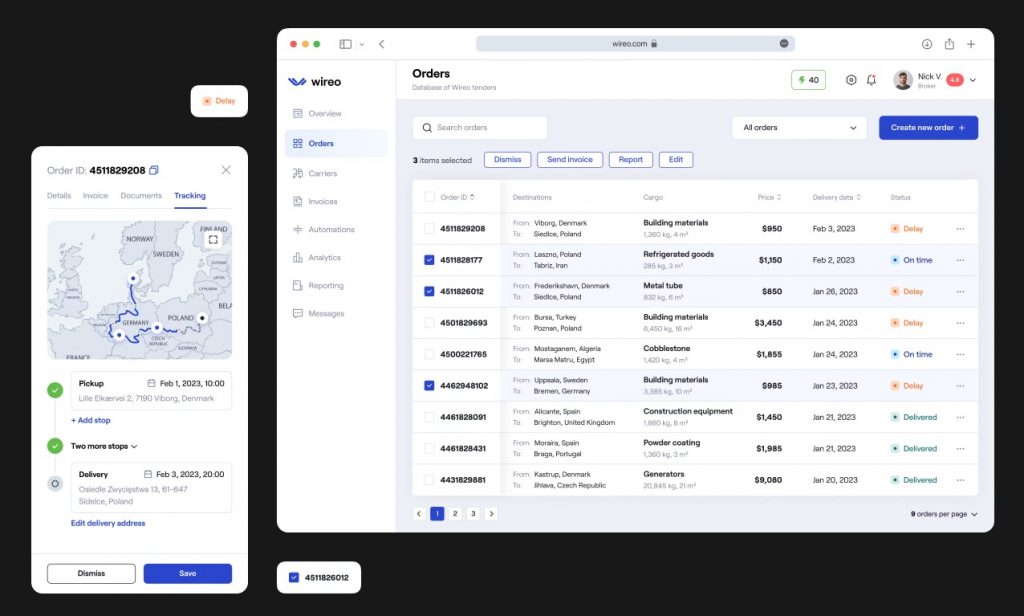Image resolution: width=1024 pixels, height=616 pixels.
Task: Open Nick V. profile menu chevron
Action: (972, 81)
